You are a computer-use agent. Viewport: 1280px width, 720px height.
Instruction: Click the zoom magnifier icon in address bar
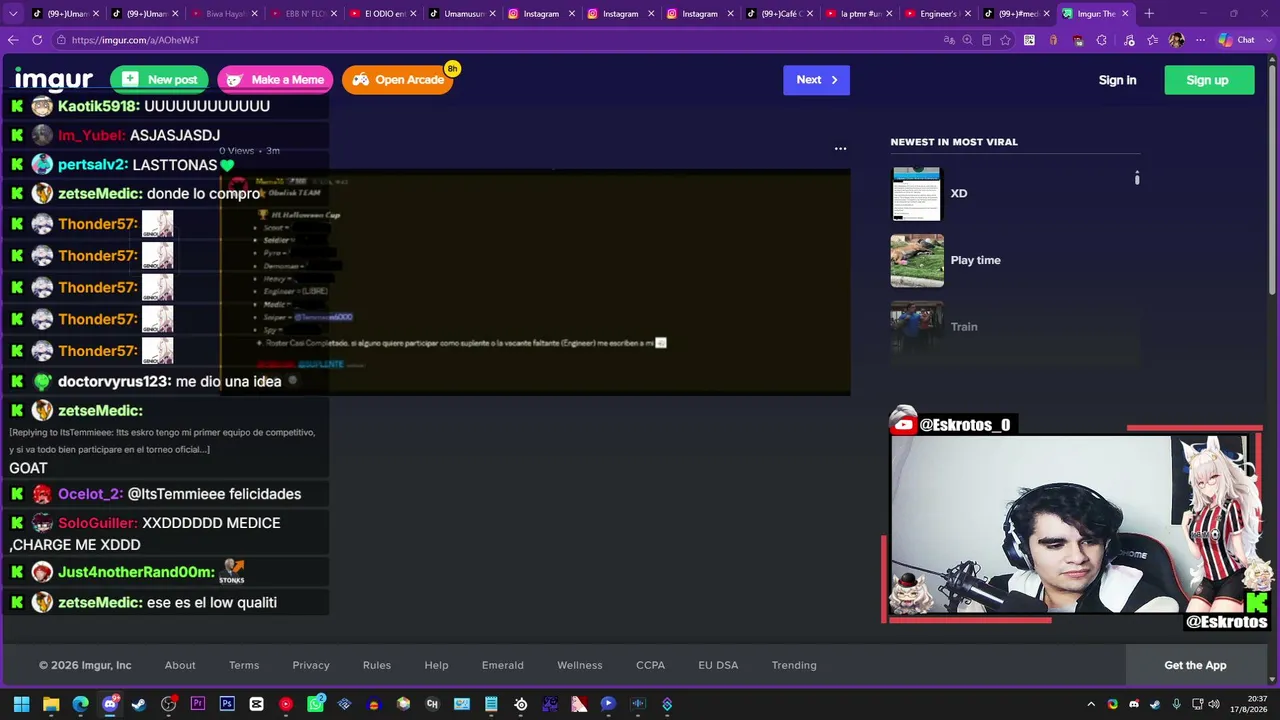click(967, 40)
